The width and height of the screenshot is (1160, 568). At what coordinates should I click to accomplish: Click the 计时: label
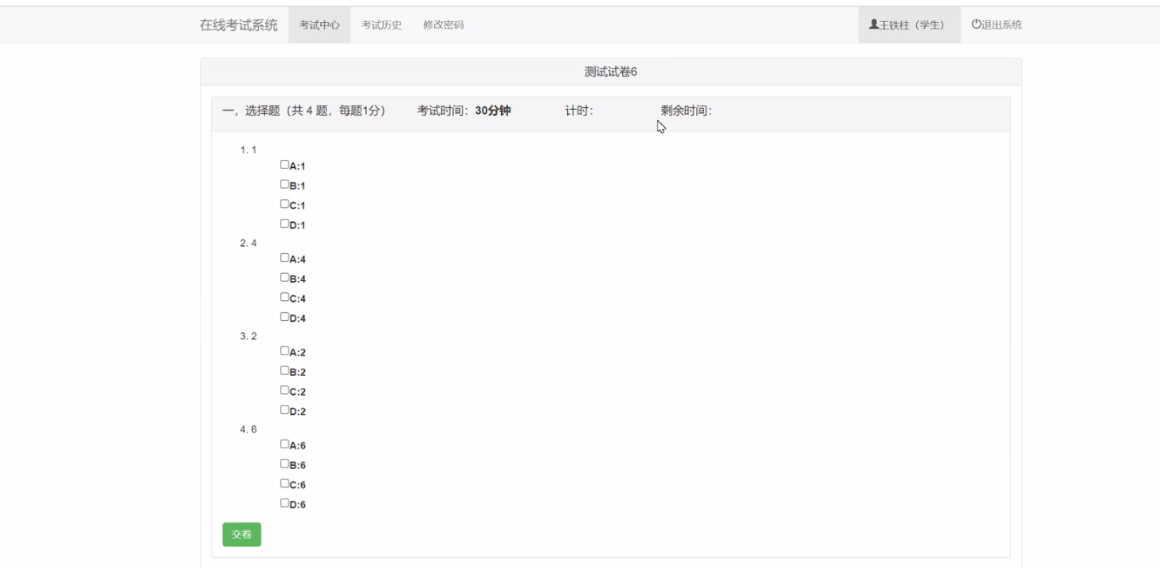point(579,111)
